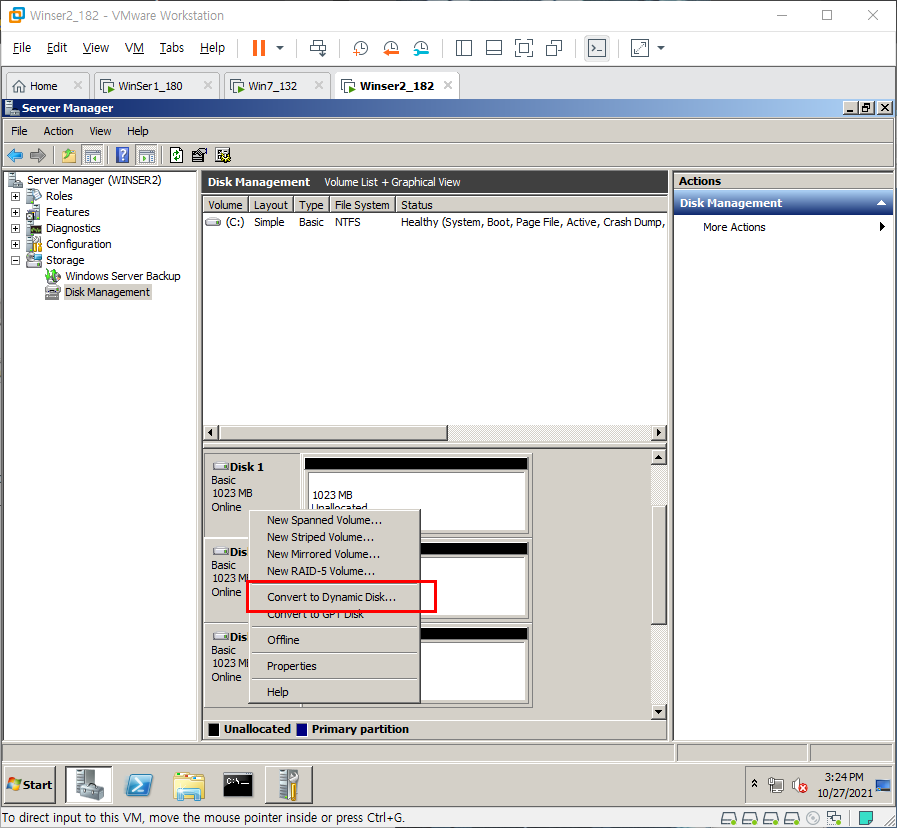Click the stretch guest display icon
897x828 pixels.
pyautogui.click(x=640, y=48)
